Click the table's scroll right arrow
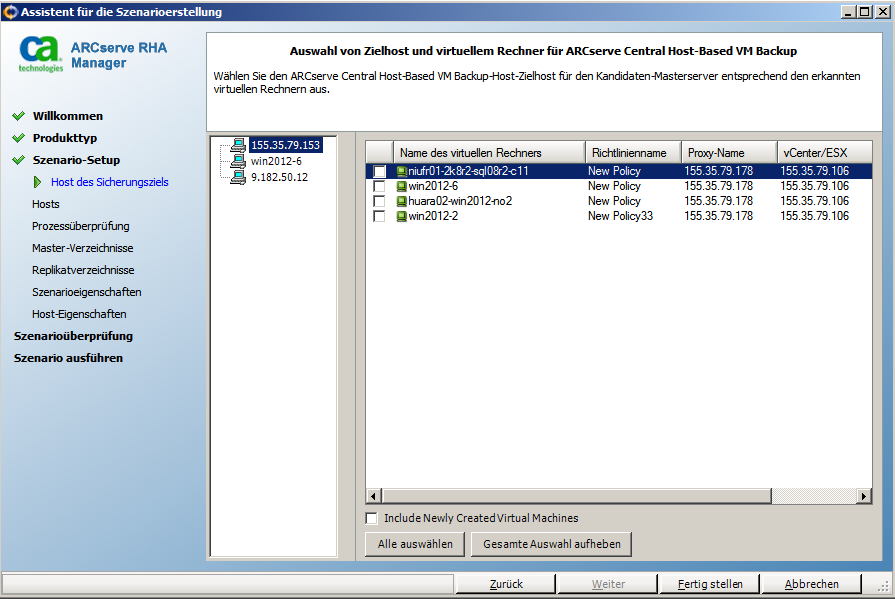Screen dimensions: 895x599 pyautogui.click(x=864, y=496)
